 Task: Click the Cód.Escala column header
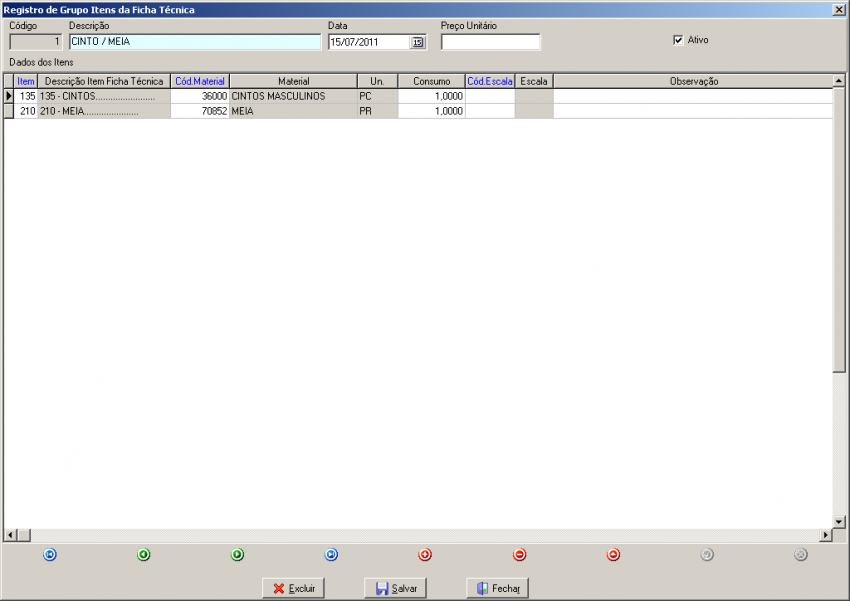(490, 81)
